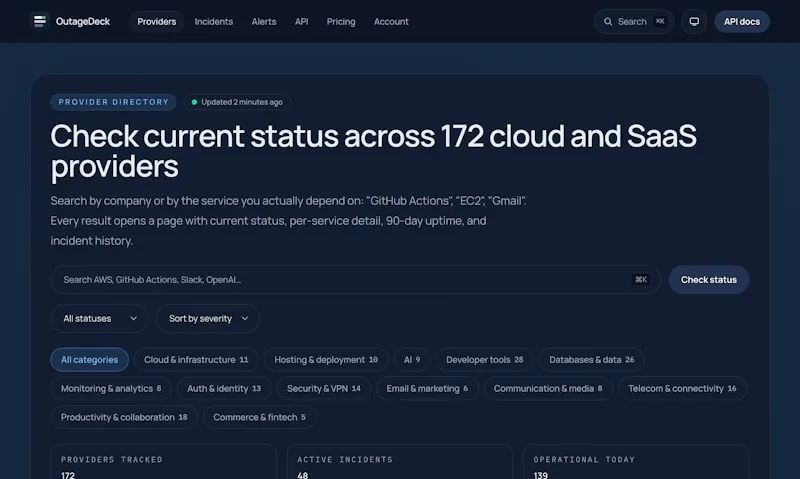This screenshot has height=479, width=800.
Task: Filter by Hosting & deployment category
Action: (326, 360)
